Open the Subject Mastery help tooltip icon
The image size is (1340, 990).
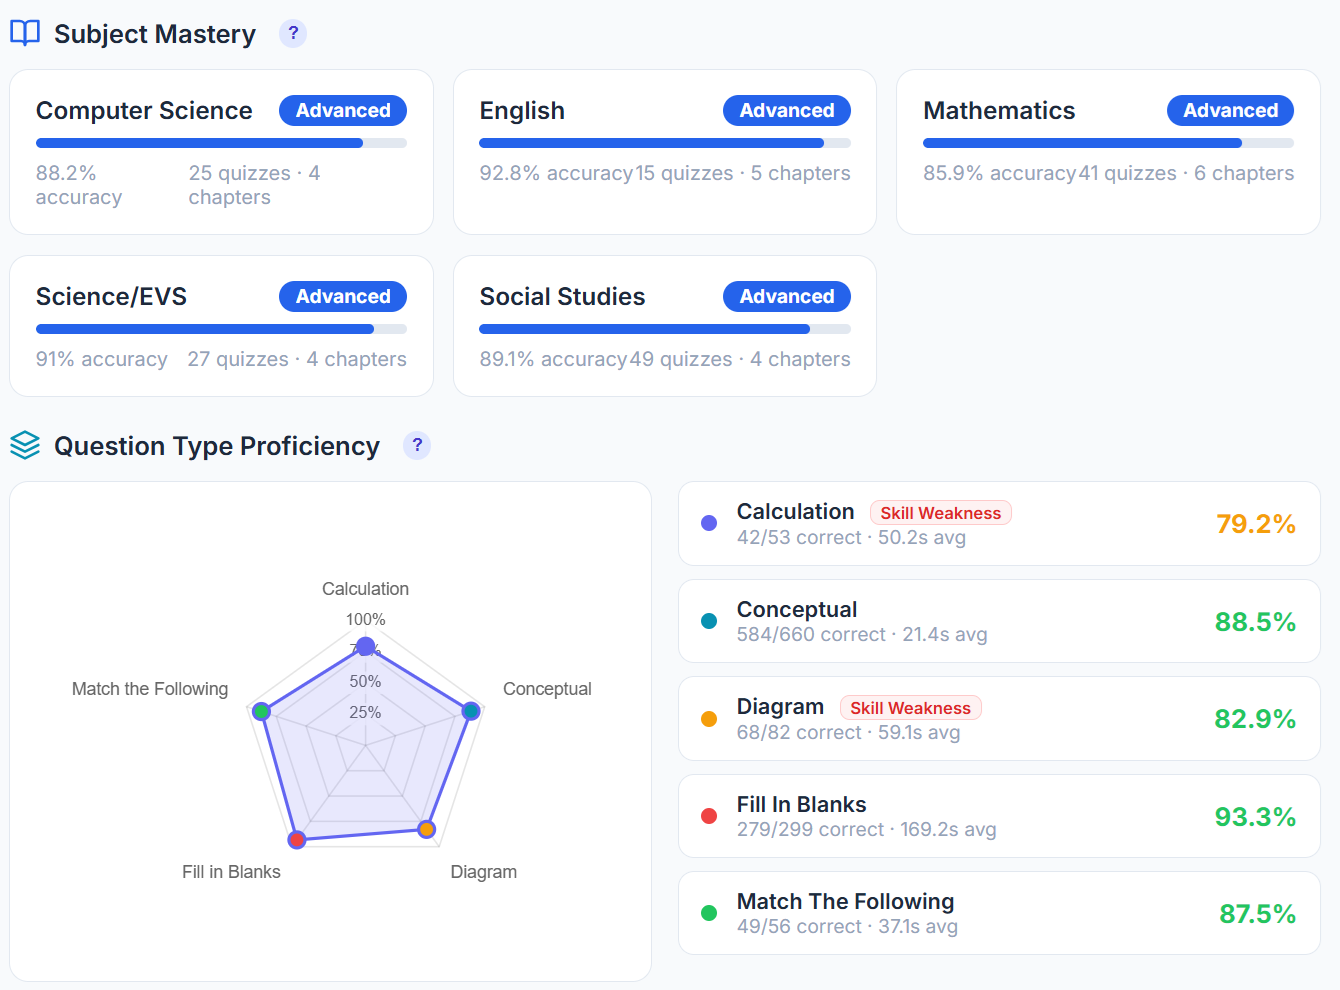(292, 33)
